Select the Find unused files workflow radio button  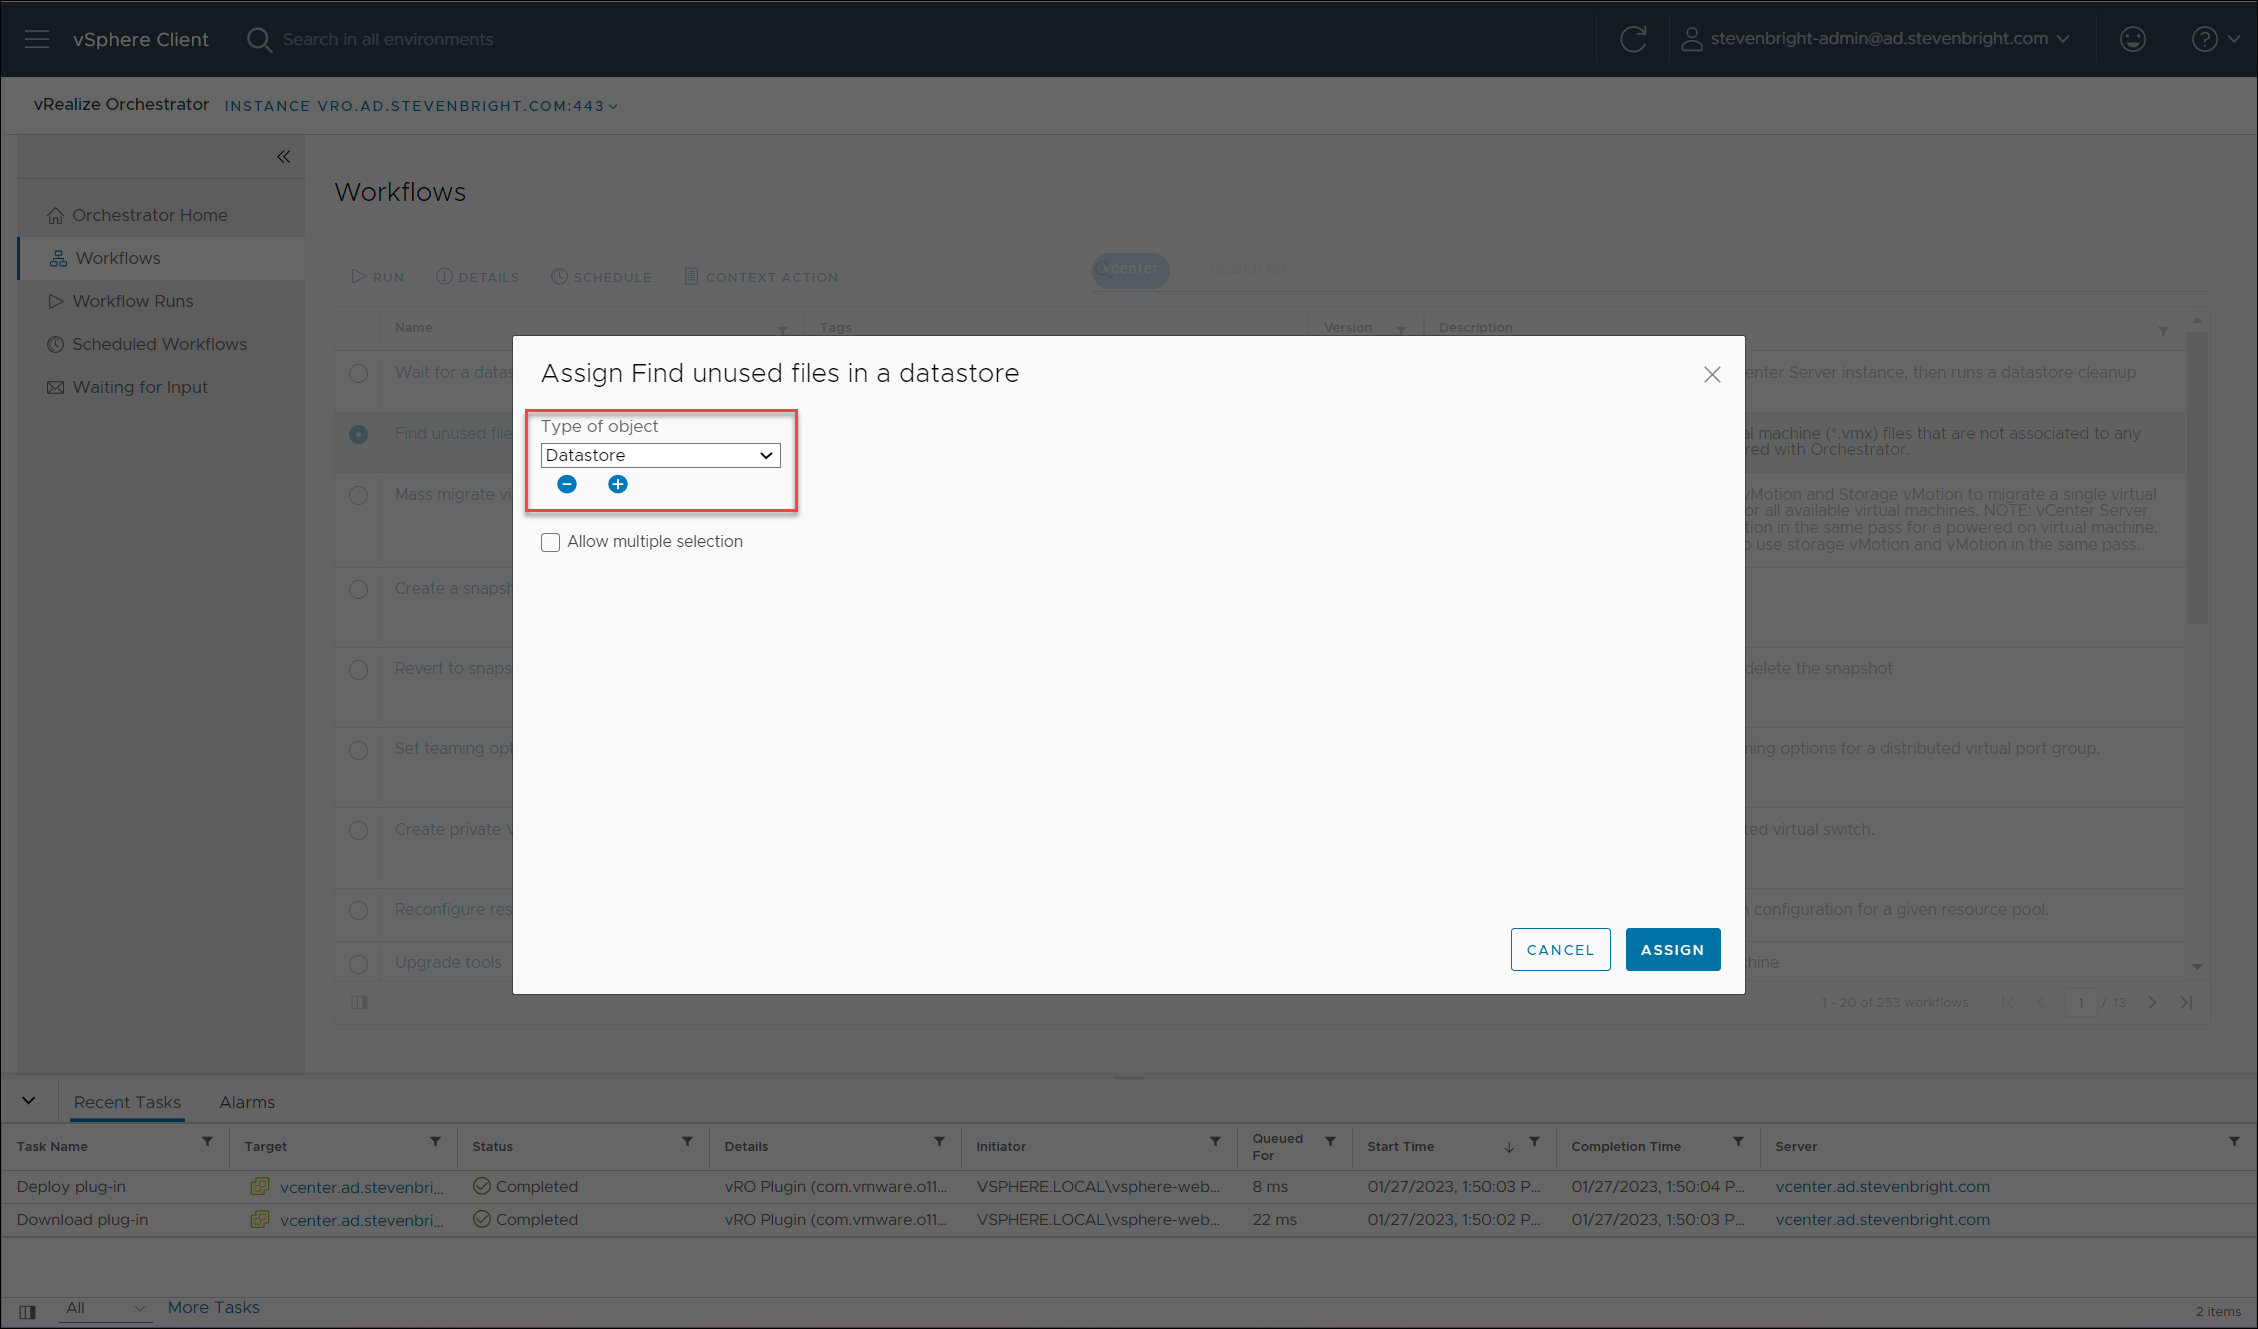point(359,434)
